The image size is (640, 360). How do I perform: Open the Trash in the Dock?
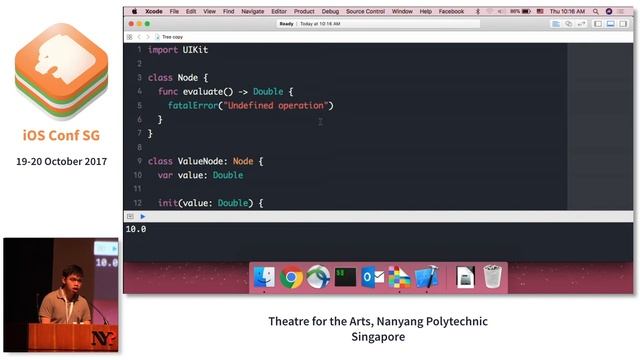click(492, 277)
